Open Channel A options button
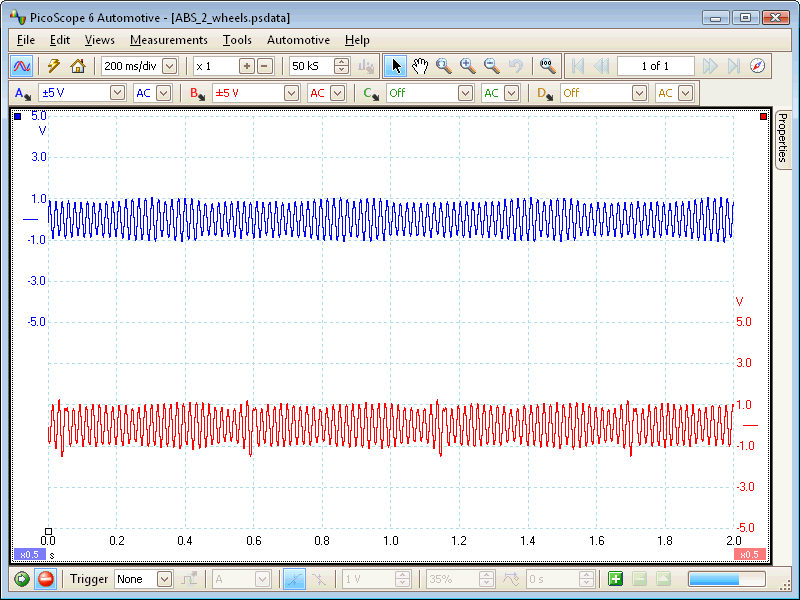This screenshot has height=600, width=800. click(x=23, y=93)
